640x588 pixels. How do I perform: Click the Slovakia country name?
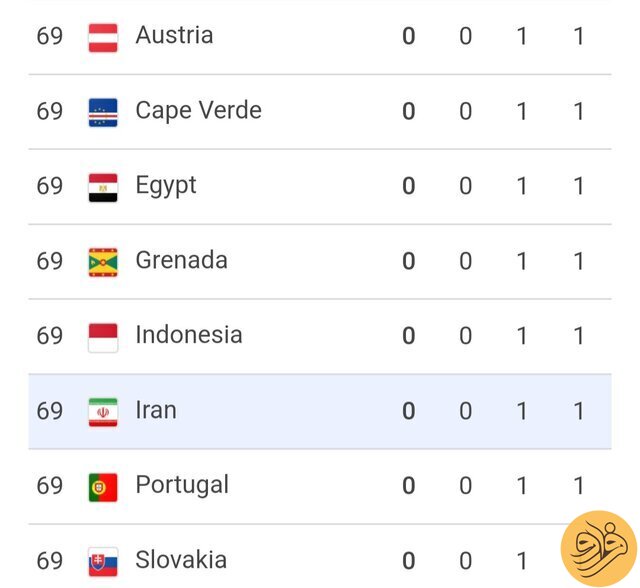[x=181, y=559]
